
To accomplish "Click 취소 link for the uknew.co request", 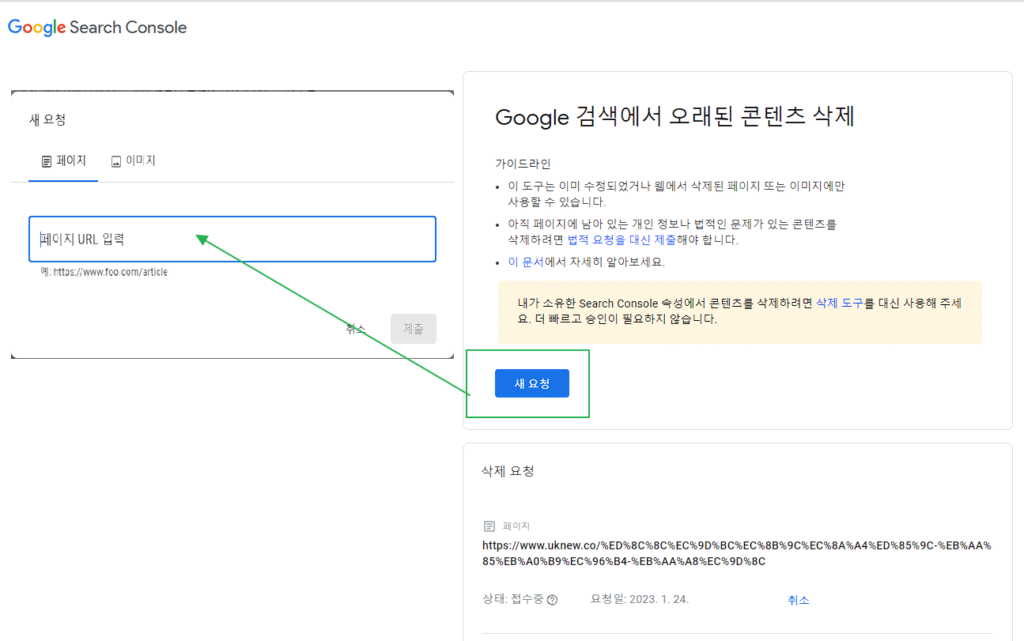I will click(798, 600).
